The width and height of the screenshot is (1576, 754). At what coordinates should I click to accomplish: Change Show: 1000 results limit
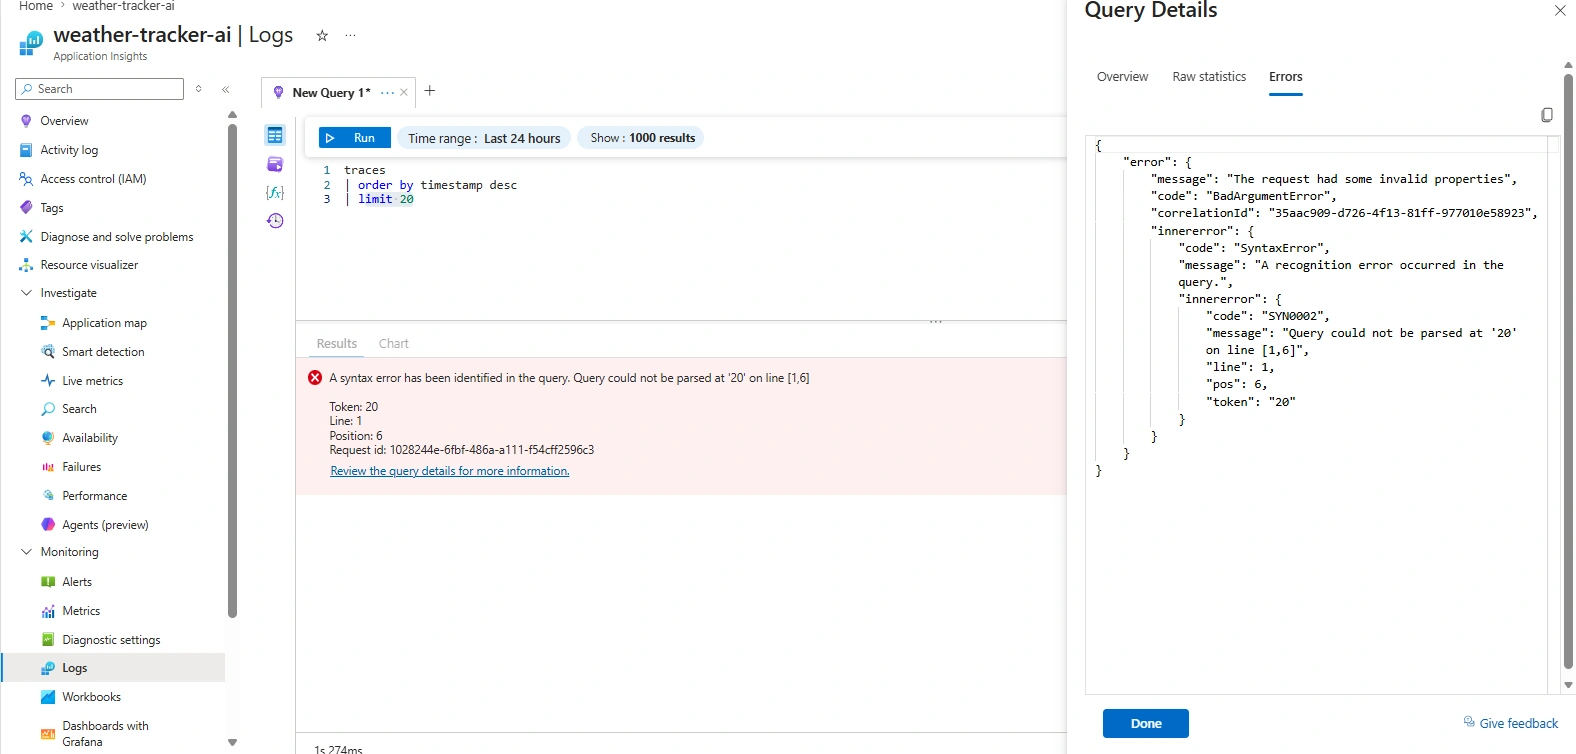641,138
